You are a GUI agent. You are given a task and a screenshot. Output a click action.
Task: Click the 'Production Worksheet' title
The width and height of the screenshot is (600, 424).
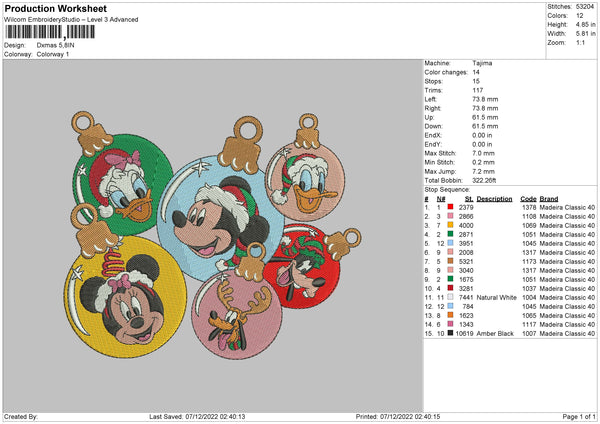pyautogui.click(x=55, y=8)
